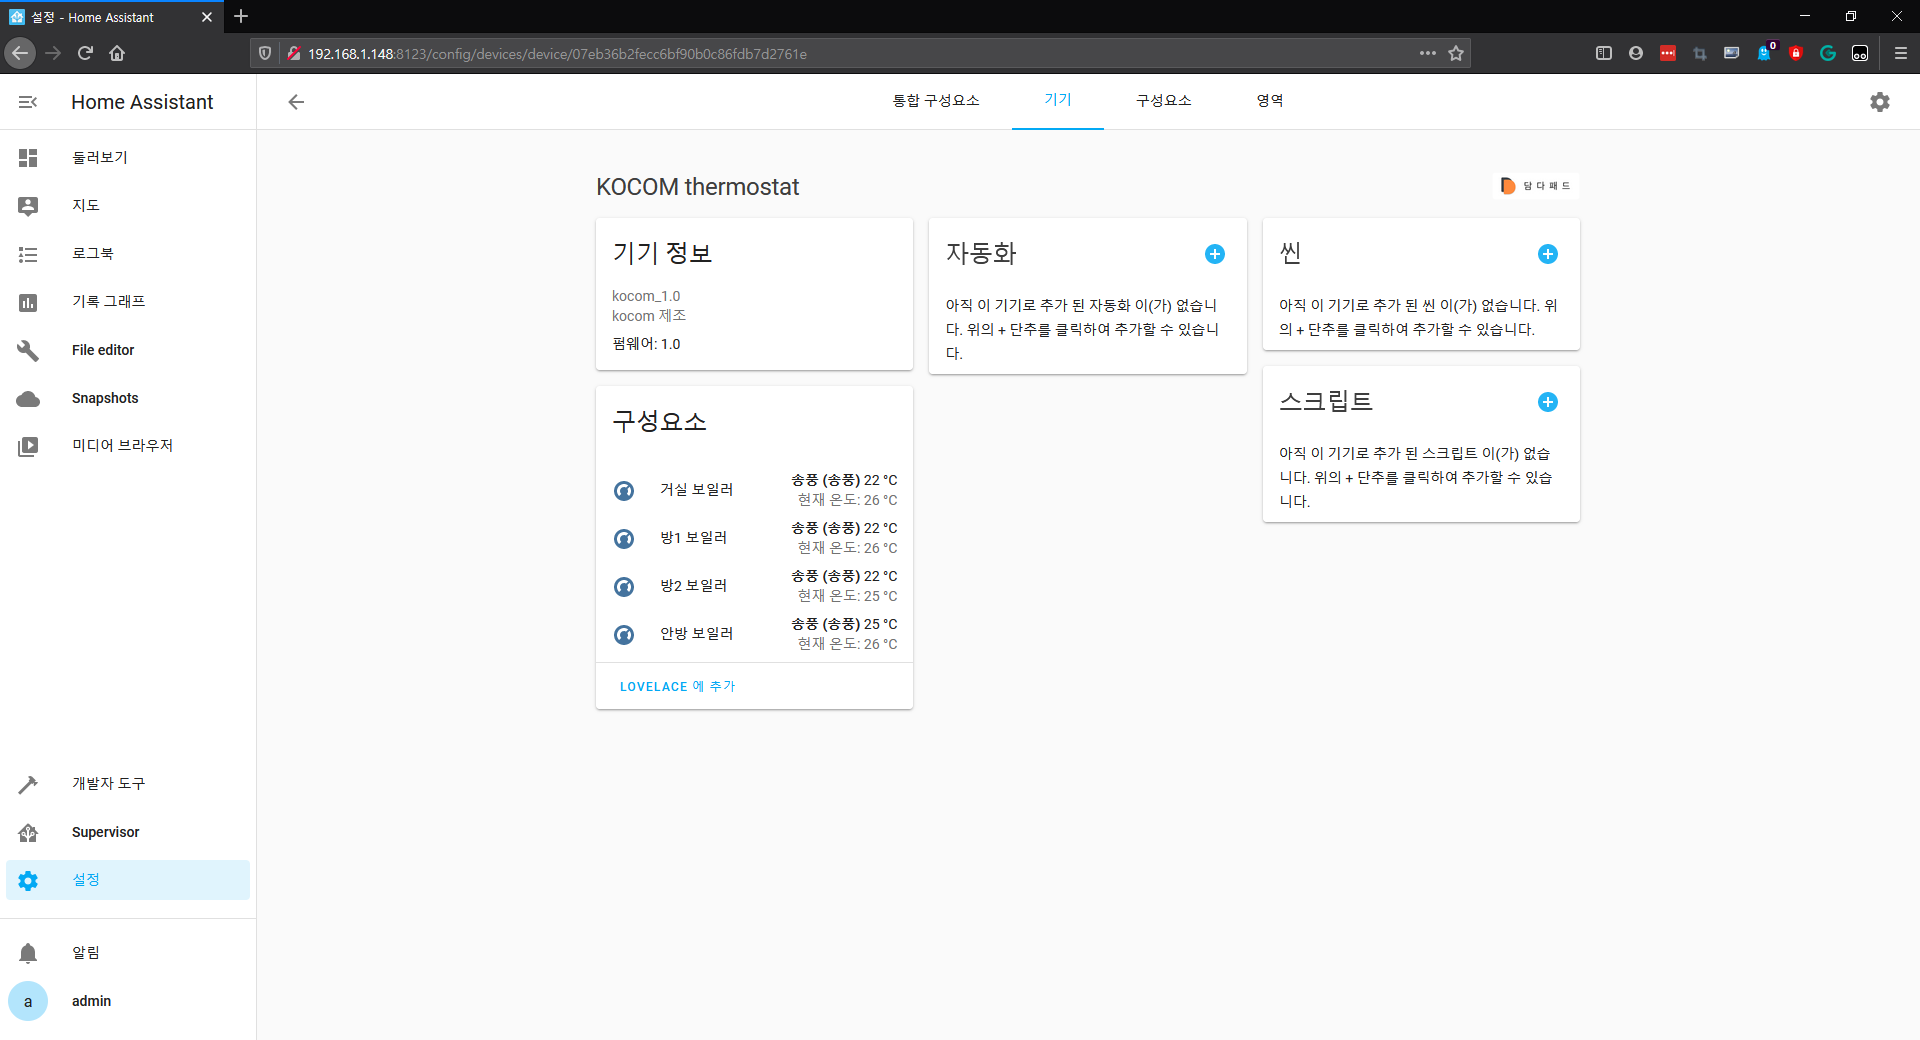Click KOCOM thermostat device title
1920x1040 pixels.
click(697, 187)
